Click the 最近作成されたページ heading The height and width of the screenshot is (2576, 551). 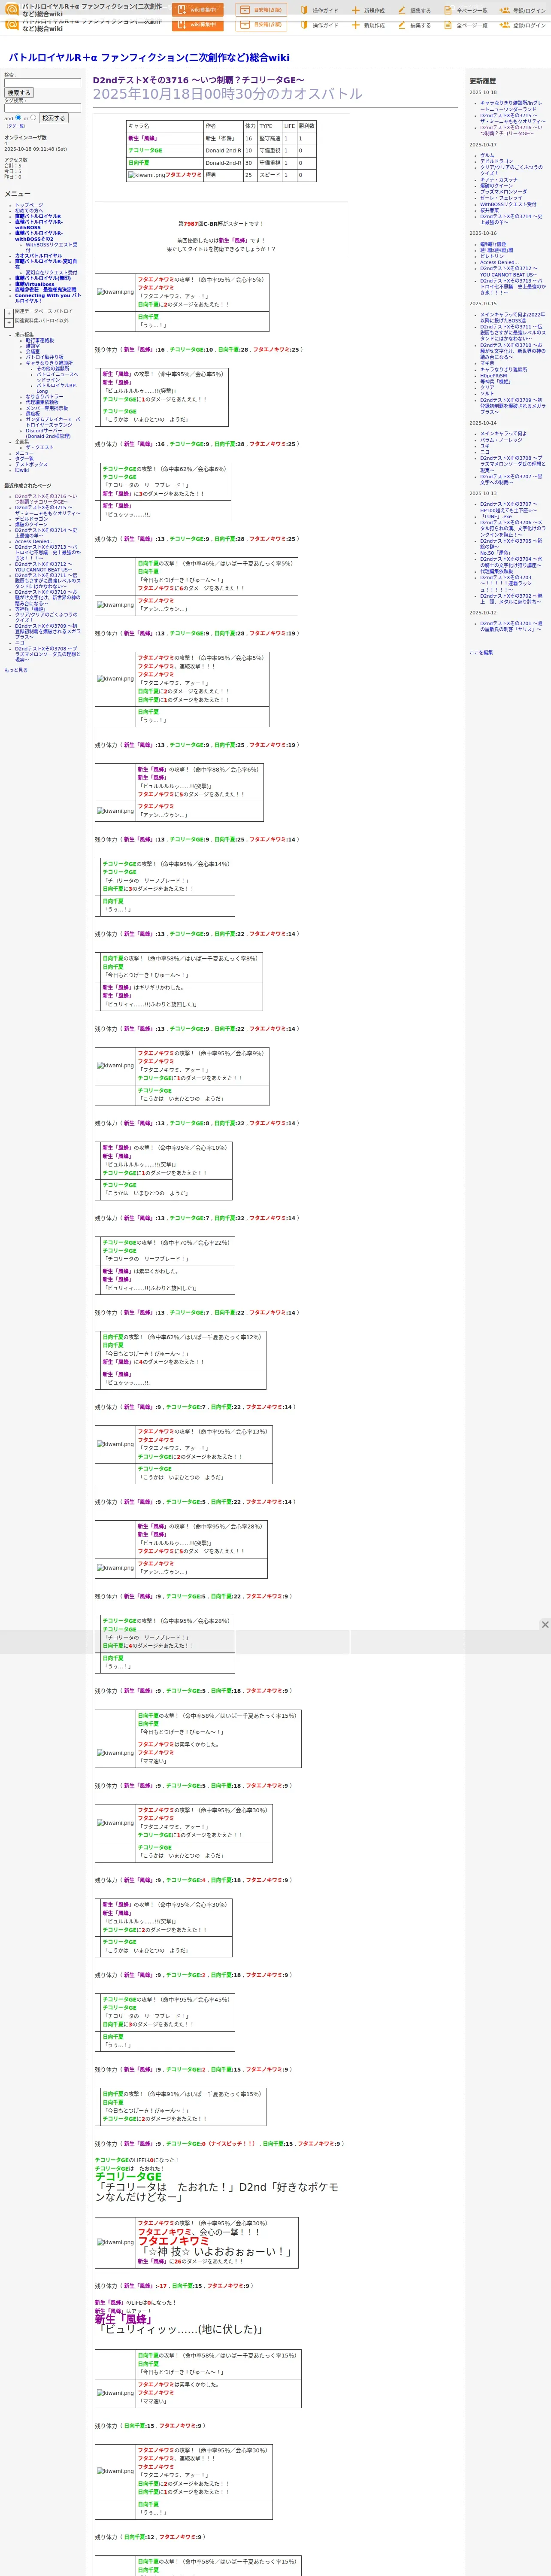tap(27, 486)
